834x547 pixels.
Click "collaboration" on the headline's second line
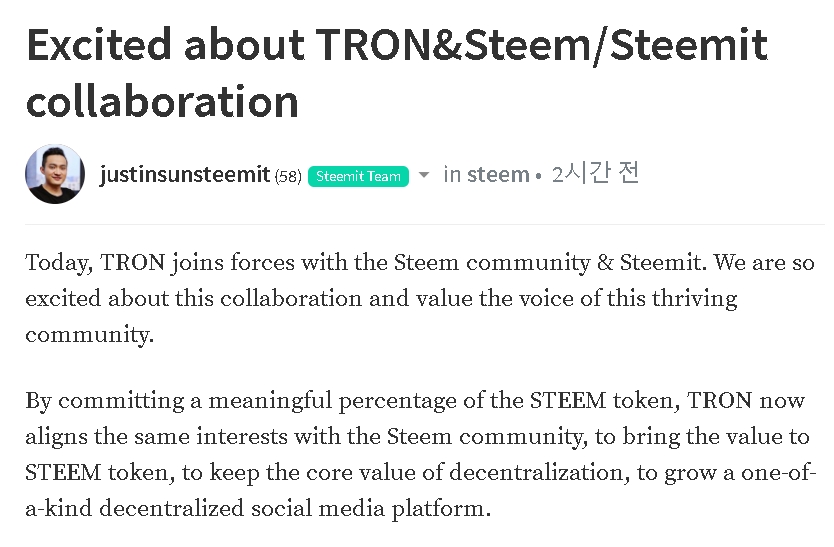162,102
